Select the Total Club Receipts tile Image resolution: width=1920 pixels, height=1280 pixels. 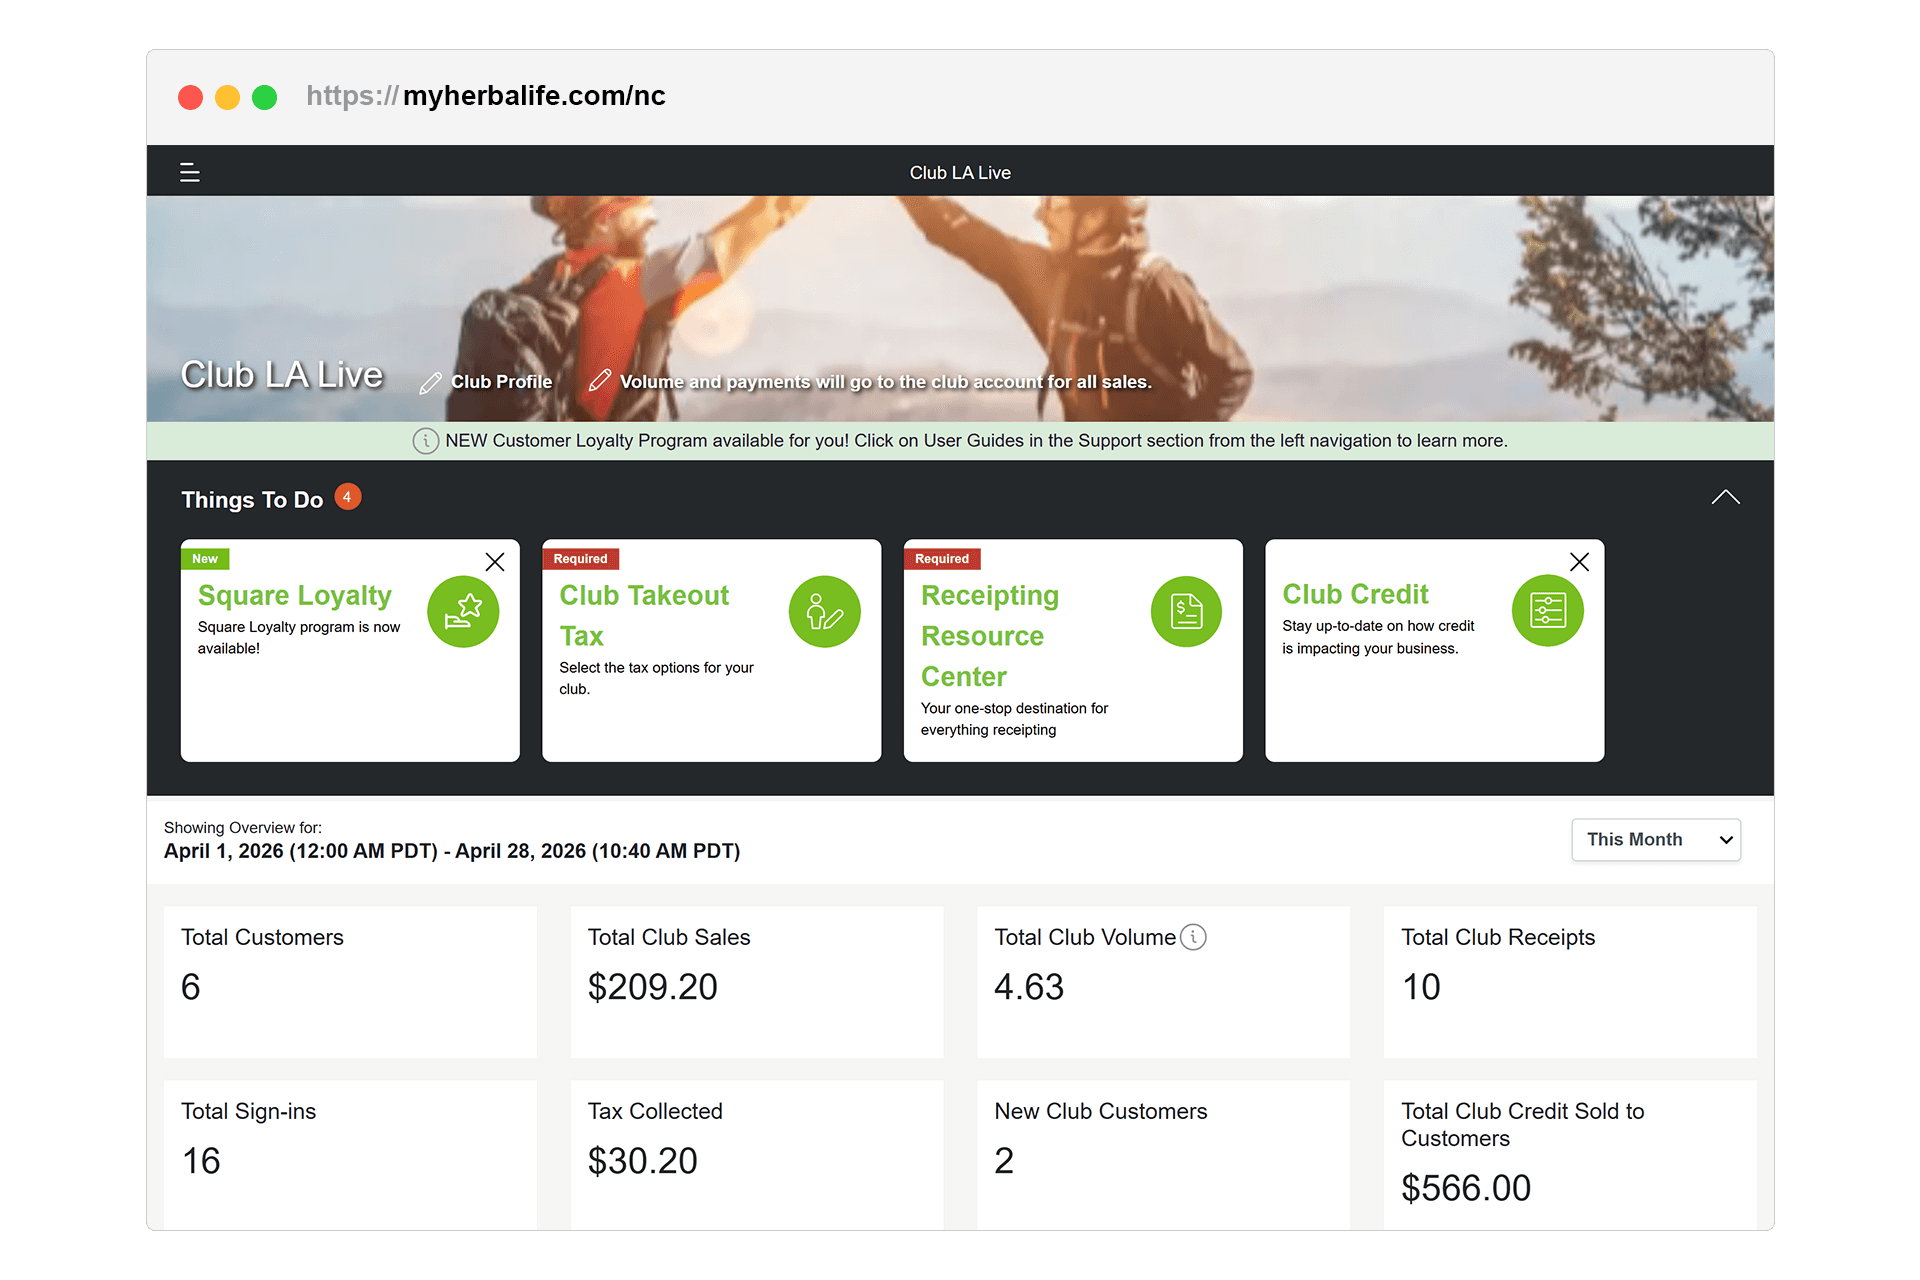pyautogui.click(x=1569, y=981)
